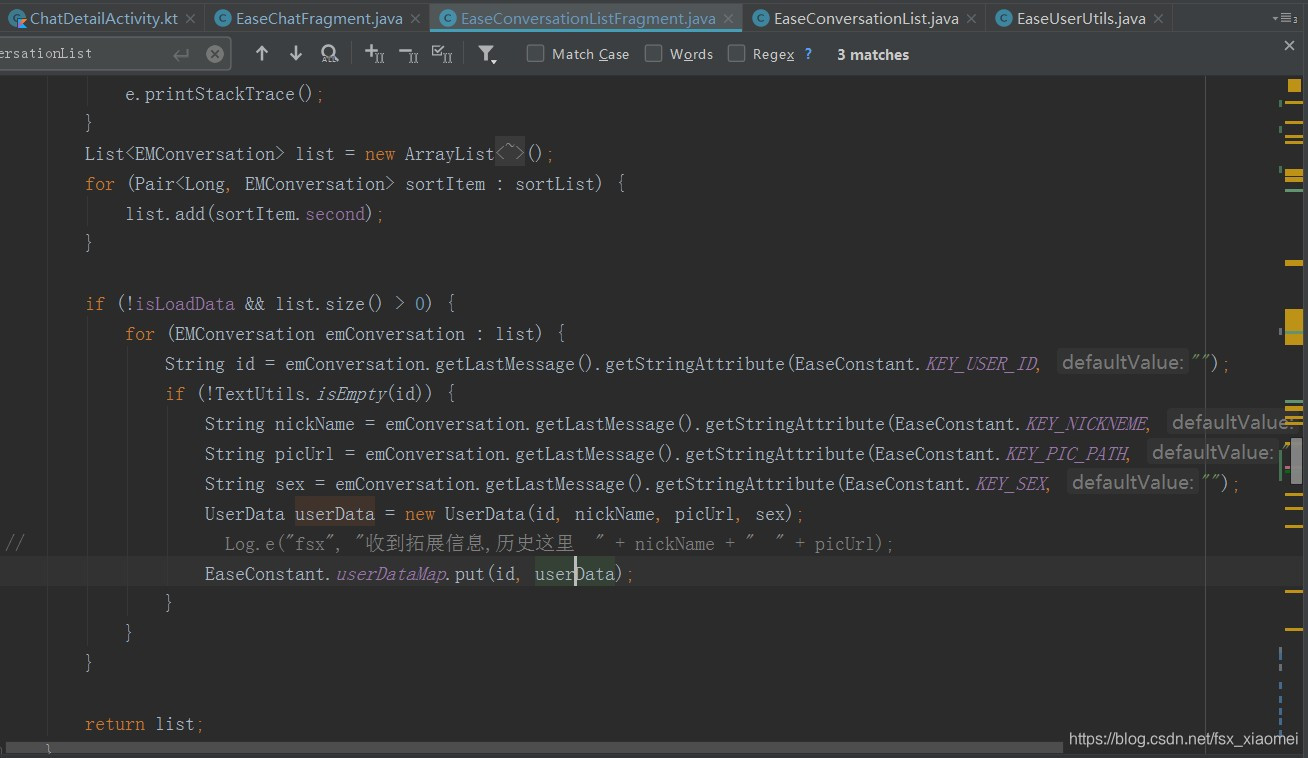Select all occurrences icon

pyautogui.click(x=442, y=54)
